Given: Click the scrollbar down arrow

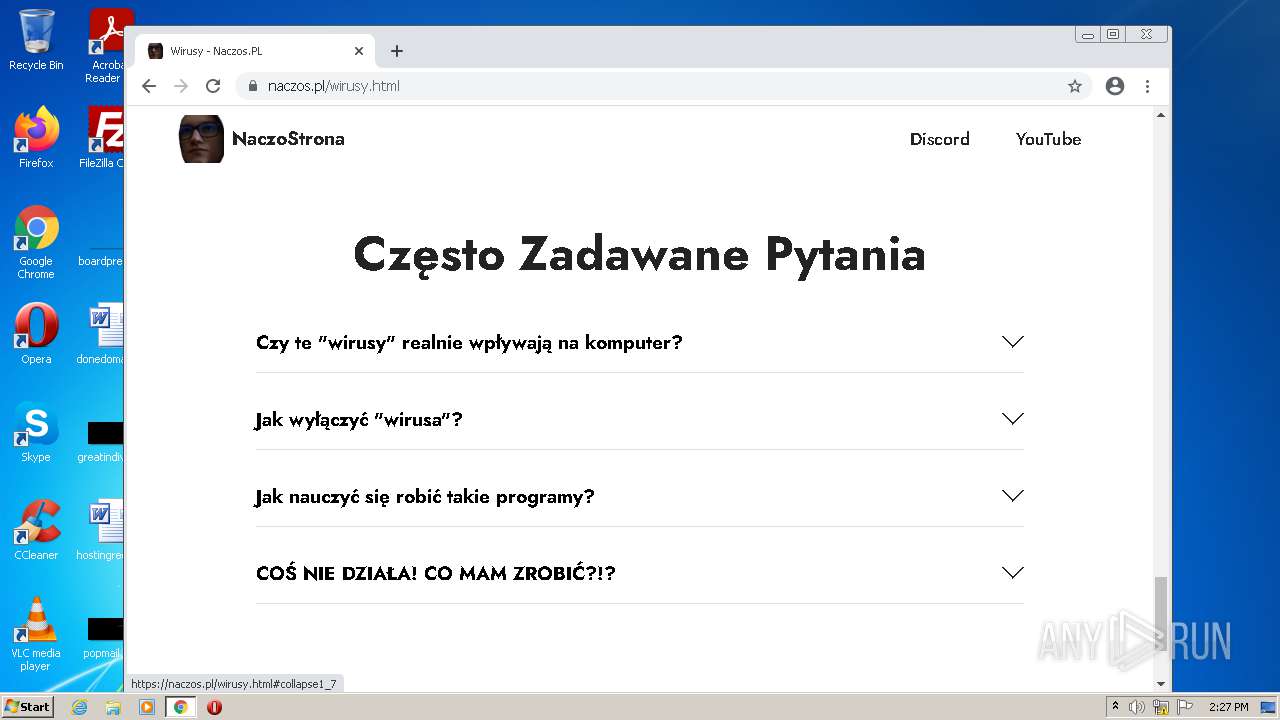Looking at the screenshot, I should tap(1161, 684).
